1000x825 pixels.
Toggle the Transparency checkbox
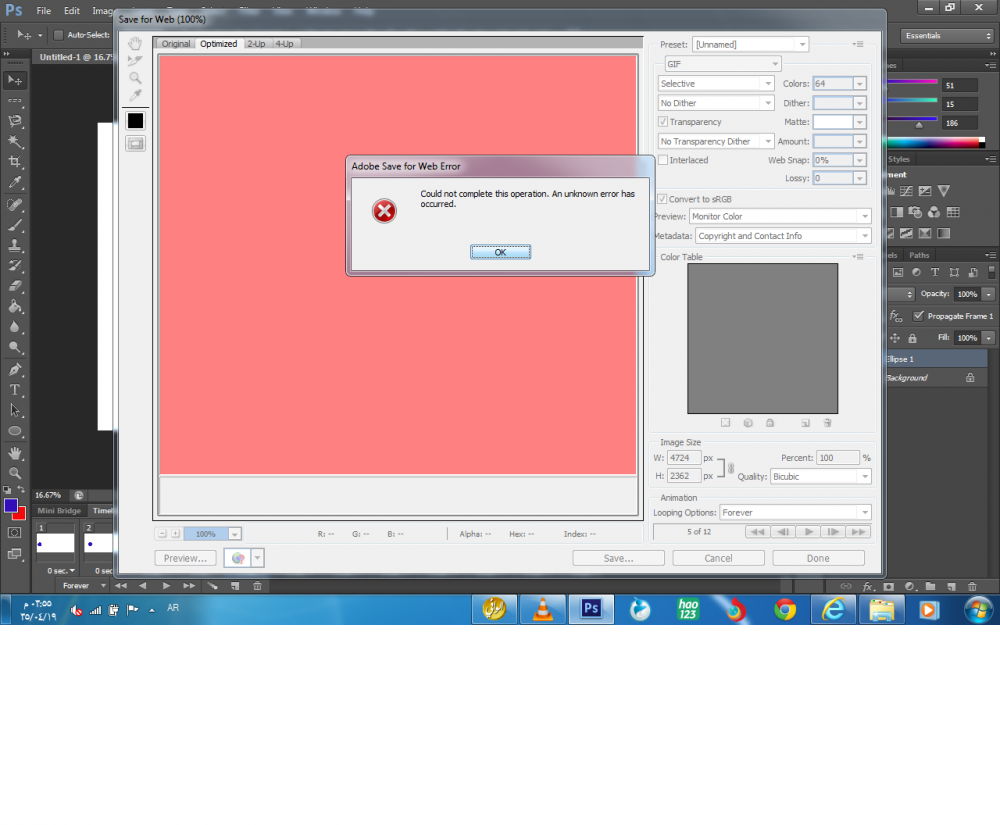tap(663, 122)
